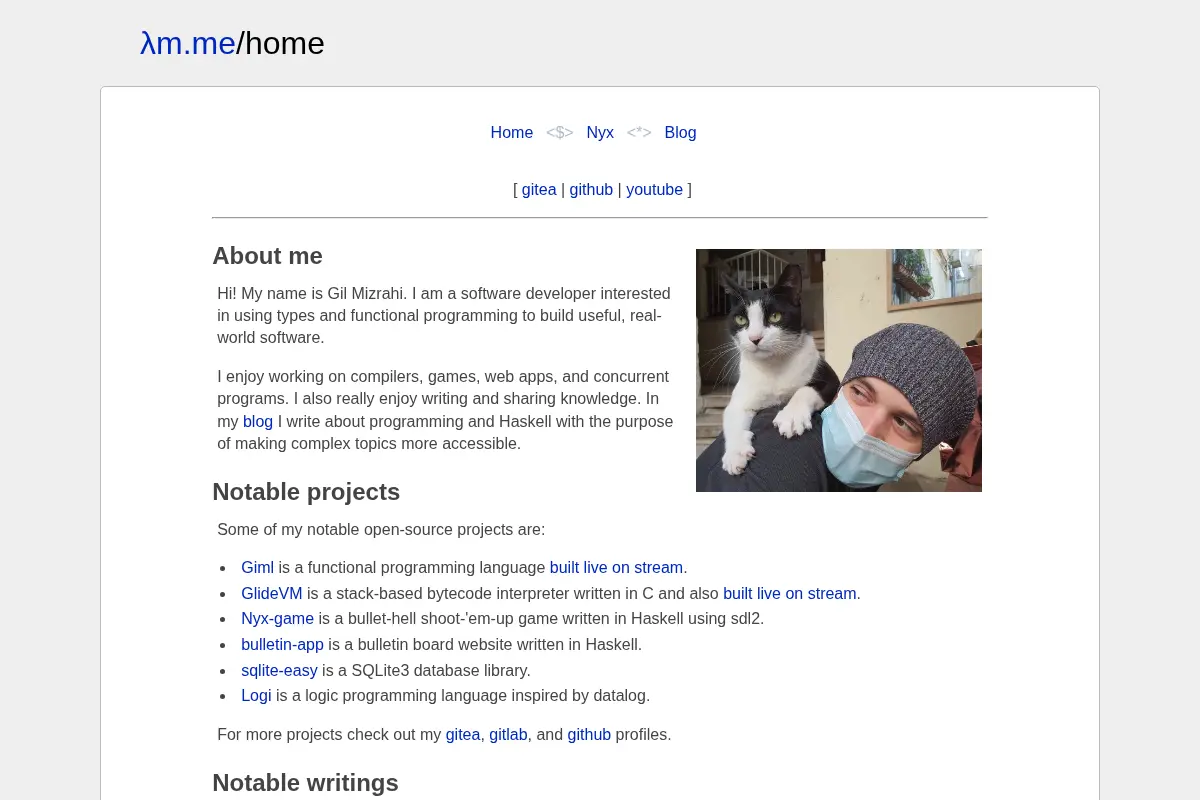Open the youtube link in header
The height and width of the screenshot is (800, 1200).
654,190
